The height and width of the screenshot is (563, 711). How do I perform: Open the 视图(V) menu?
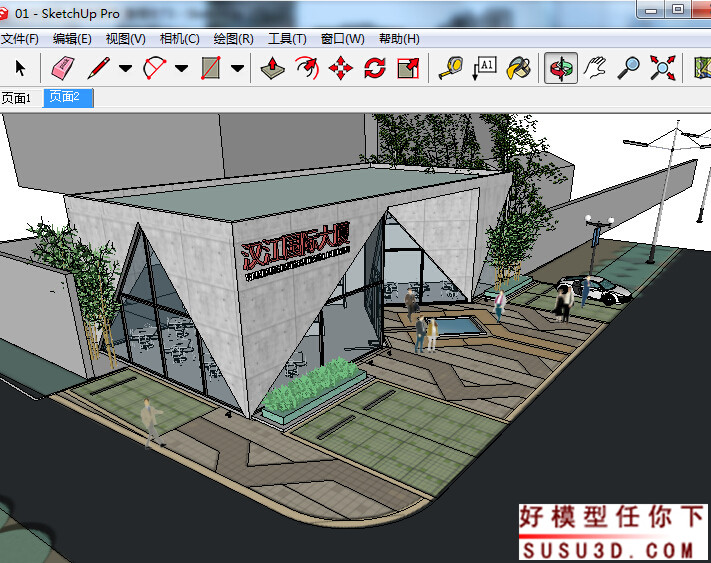click(x=126, y=39)
